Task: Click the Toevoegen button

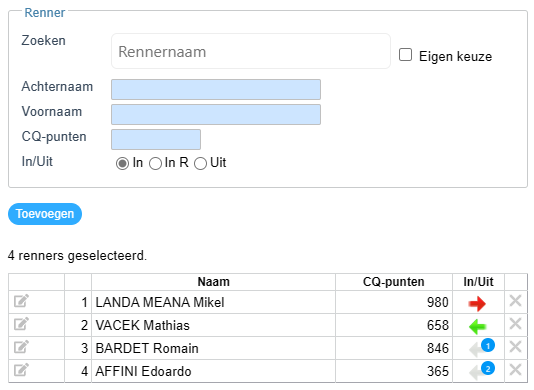Action: pyautogui.click(x=45, y=214)
